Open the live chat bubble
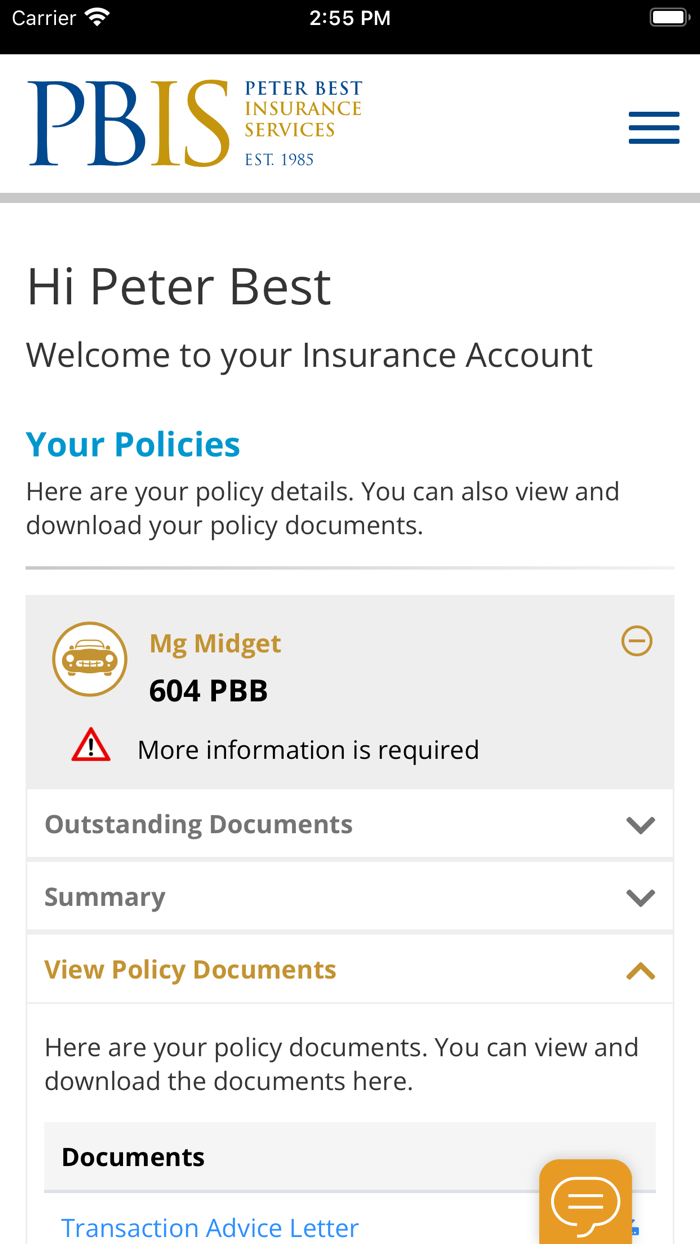The image size is (700, 1244). pyautogui.click(x=587, y=1203)
